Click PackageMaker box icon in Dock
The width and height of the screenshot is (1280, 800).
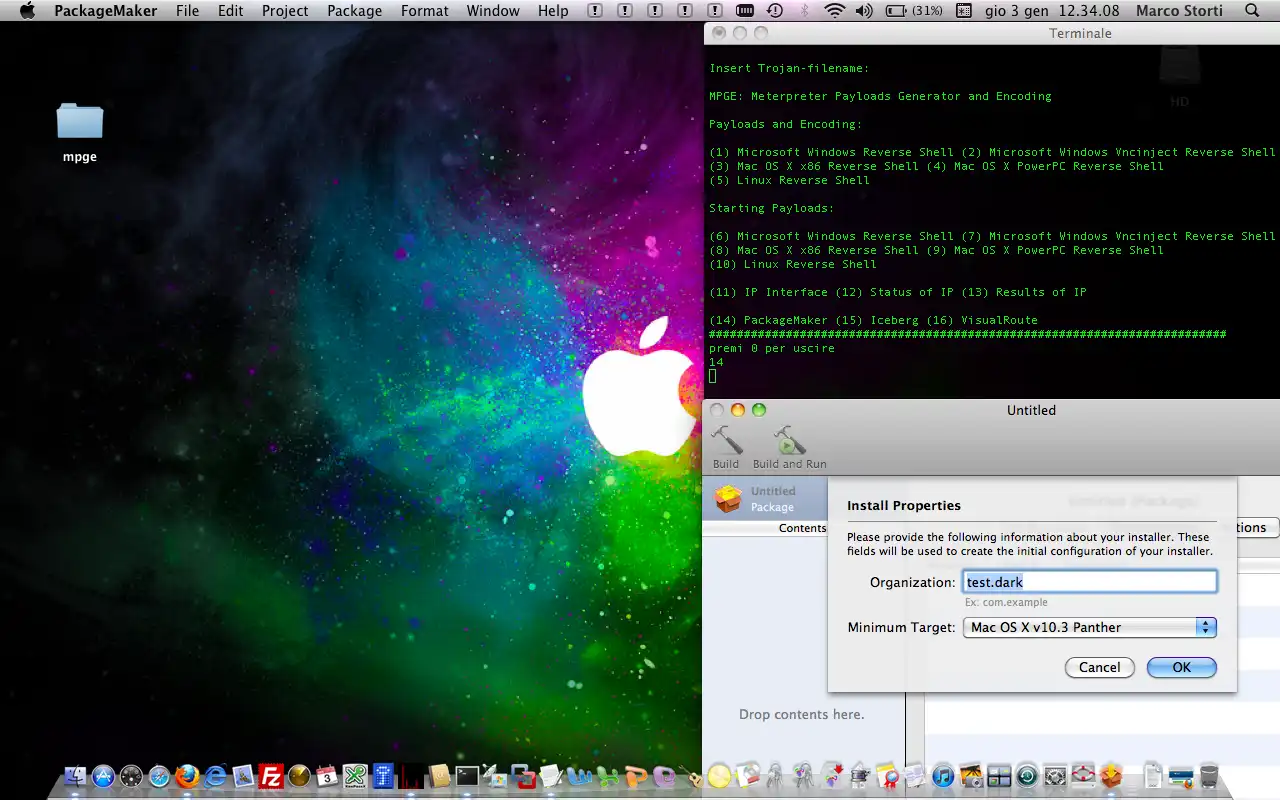[1111, 775]
